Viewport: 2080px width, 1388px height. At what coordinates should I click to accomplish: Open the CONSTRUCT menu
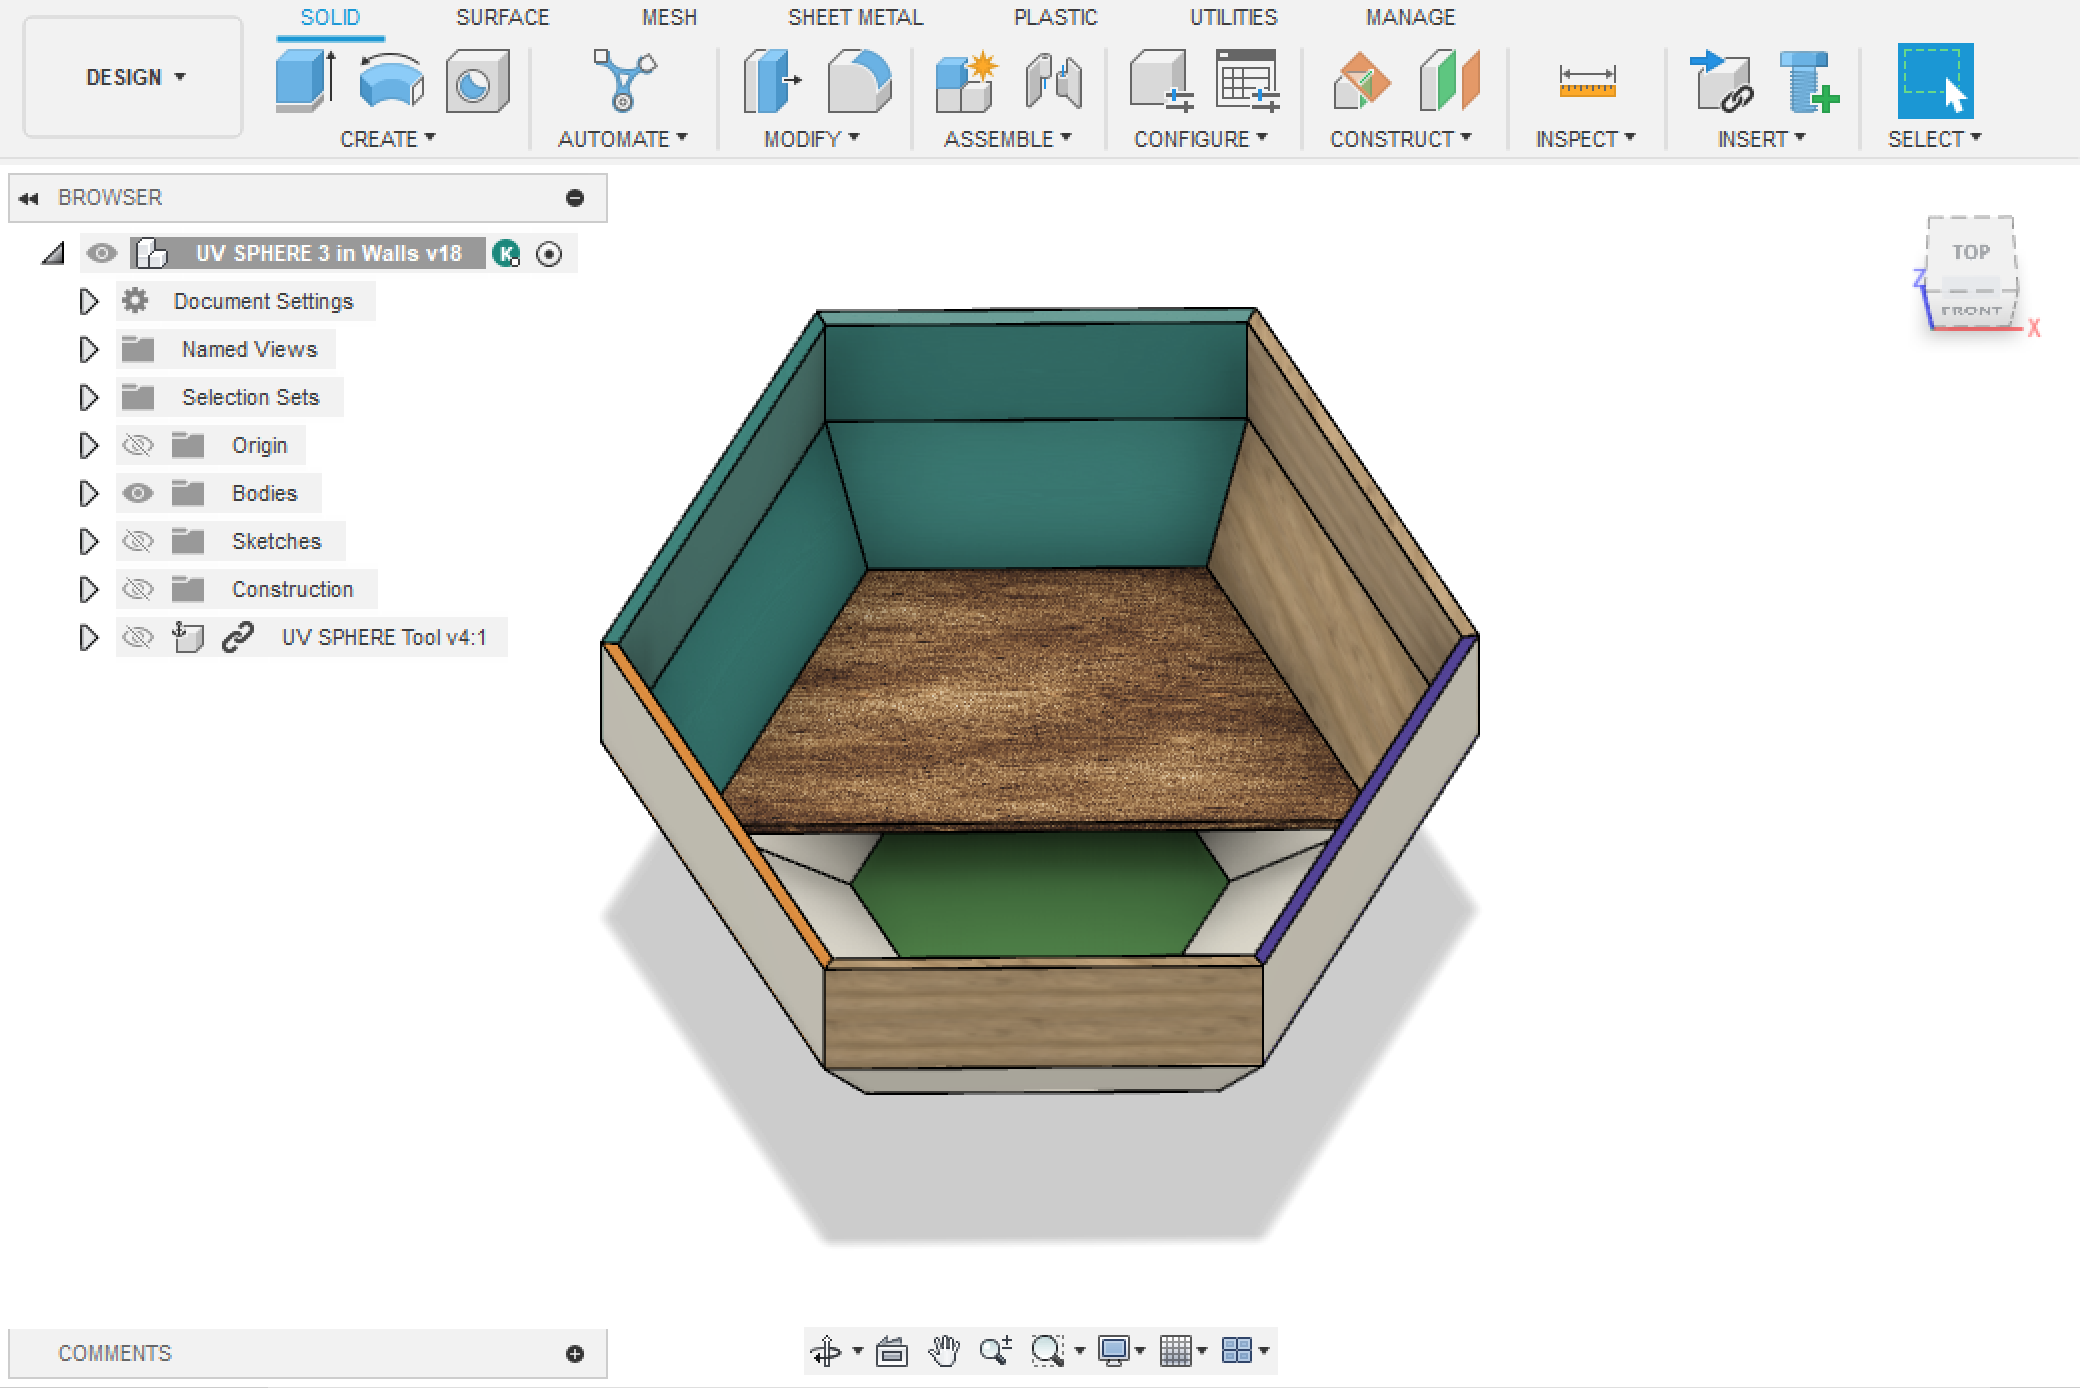1400,139
